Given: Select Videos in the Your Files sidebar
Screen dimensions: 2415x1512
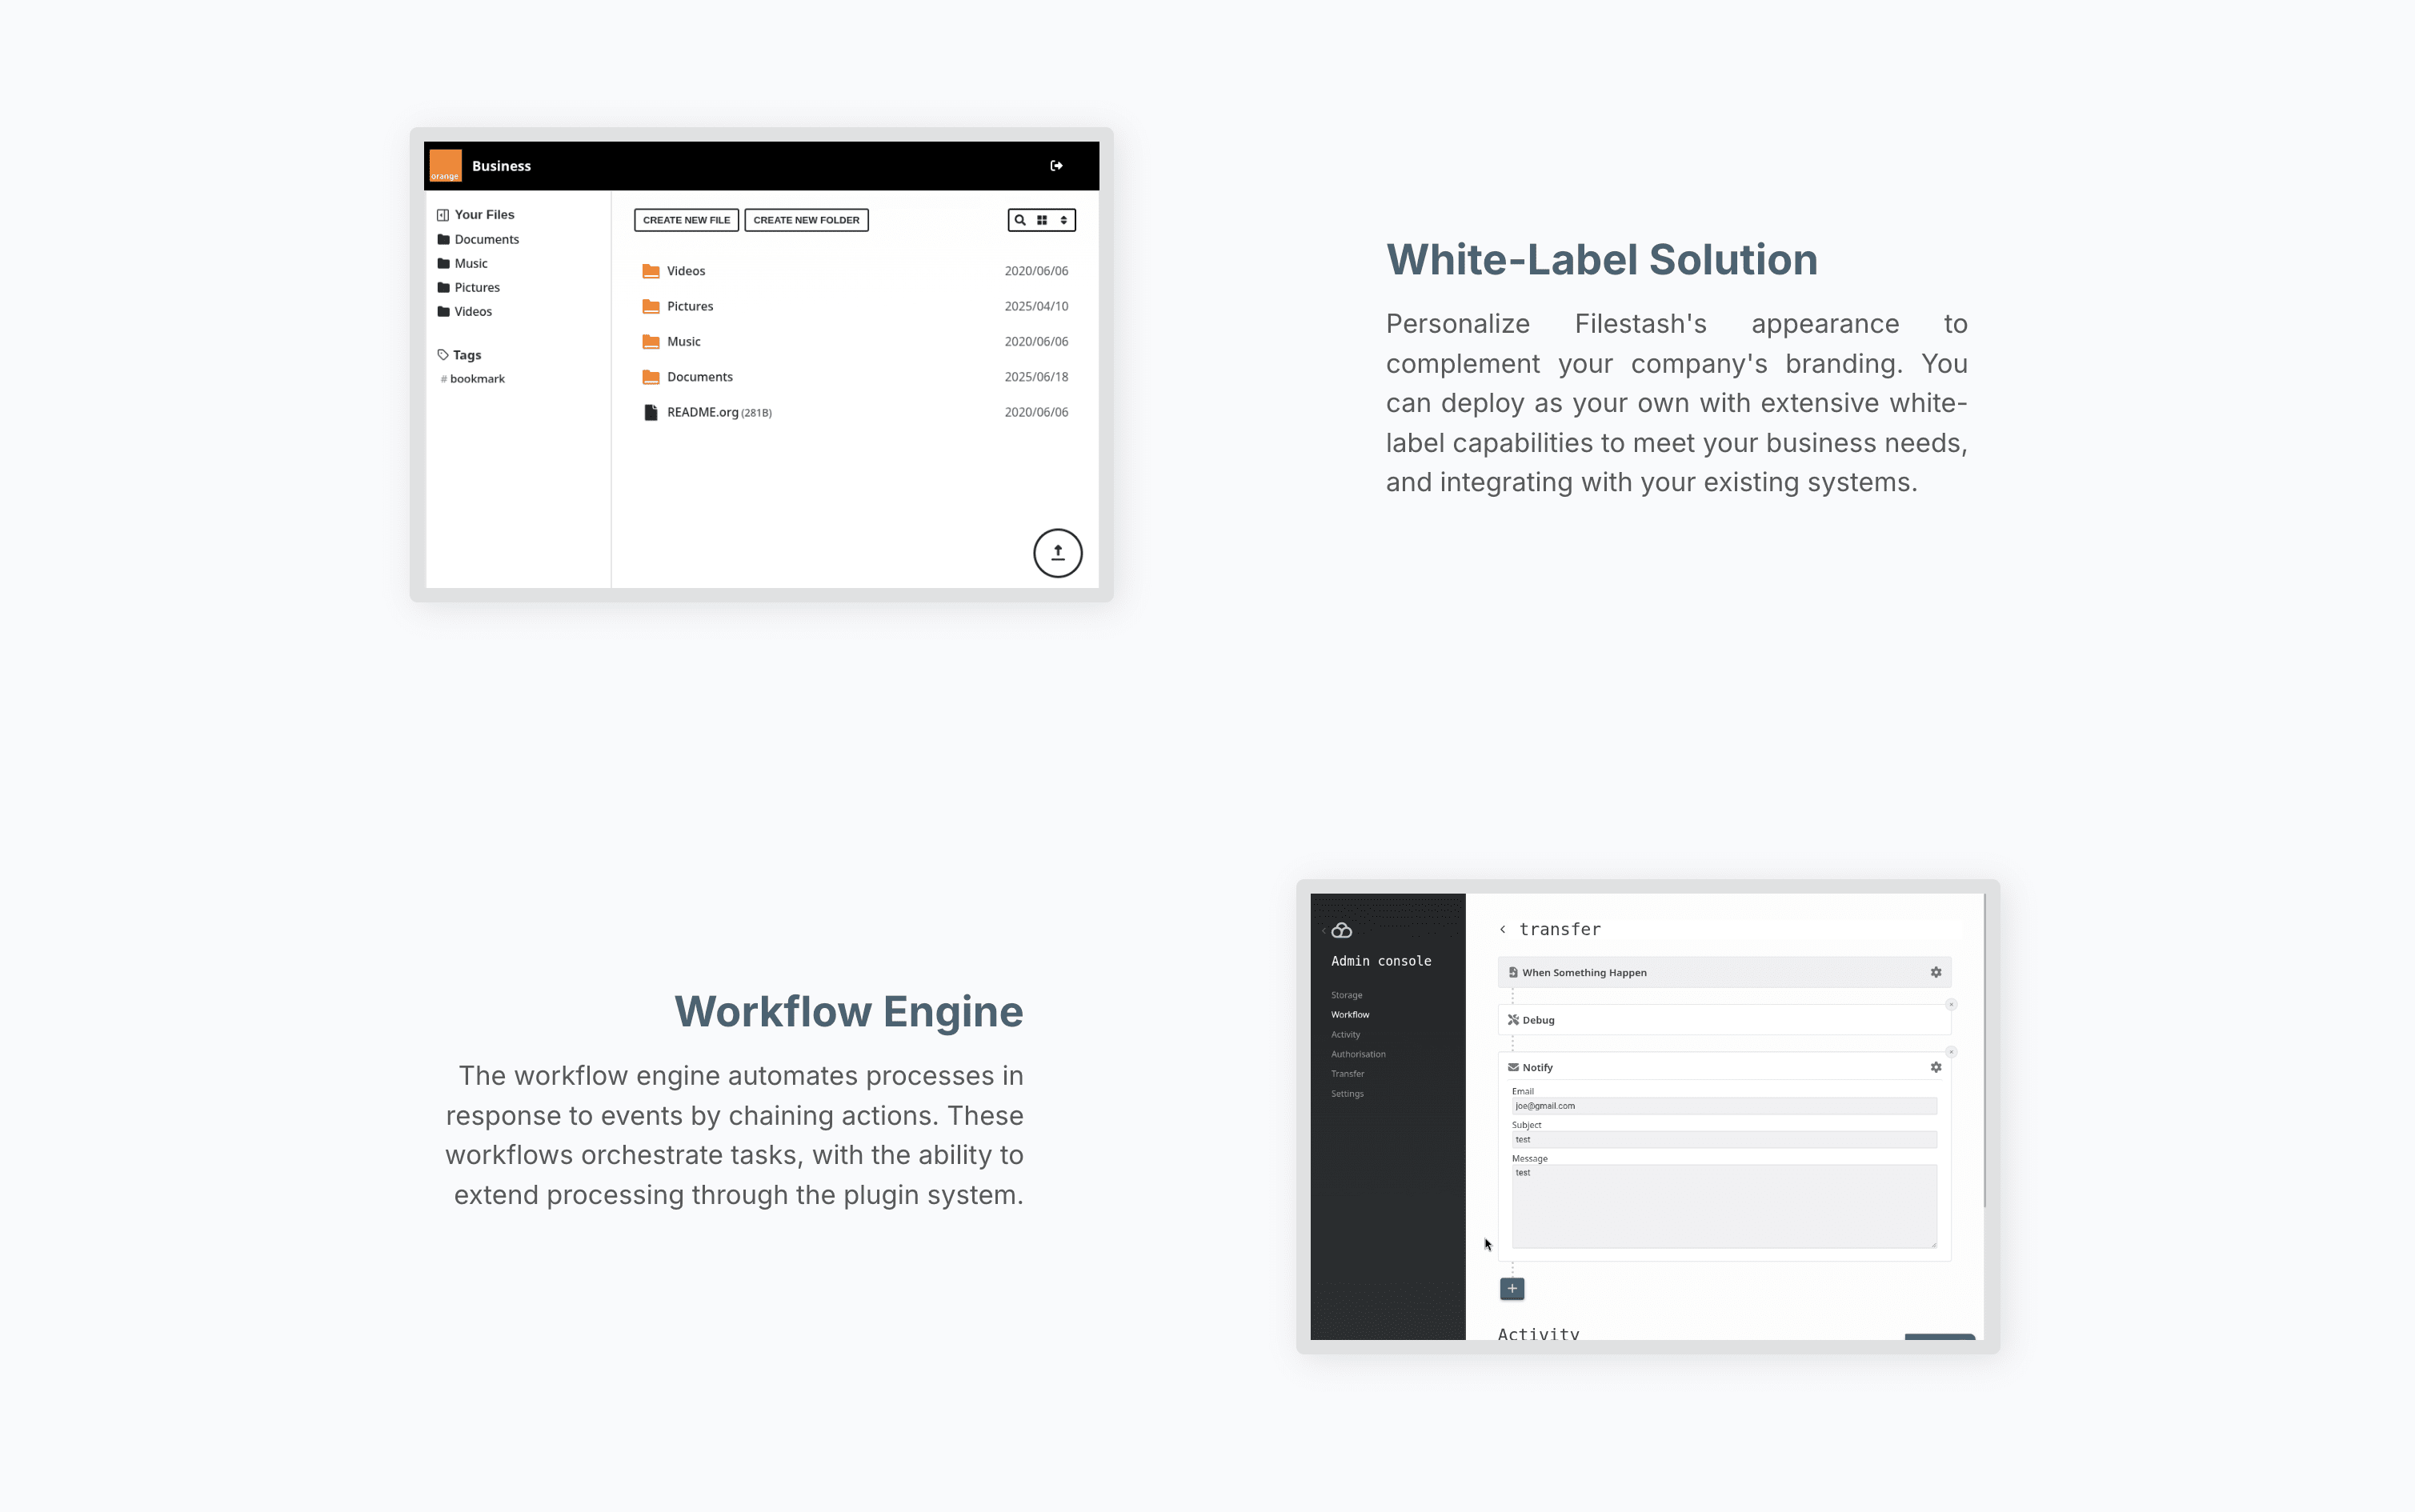Looking at the screenshot, I should point(464,311).
